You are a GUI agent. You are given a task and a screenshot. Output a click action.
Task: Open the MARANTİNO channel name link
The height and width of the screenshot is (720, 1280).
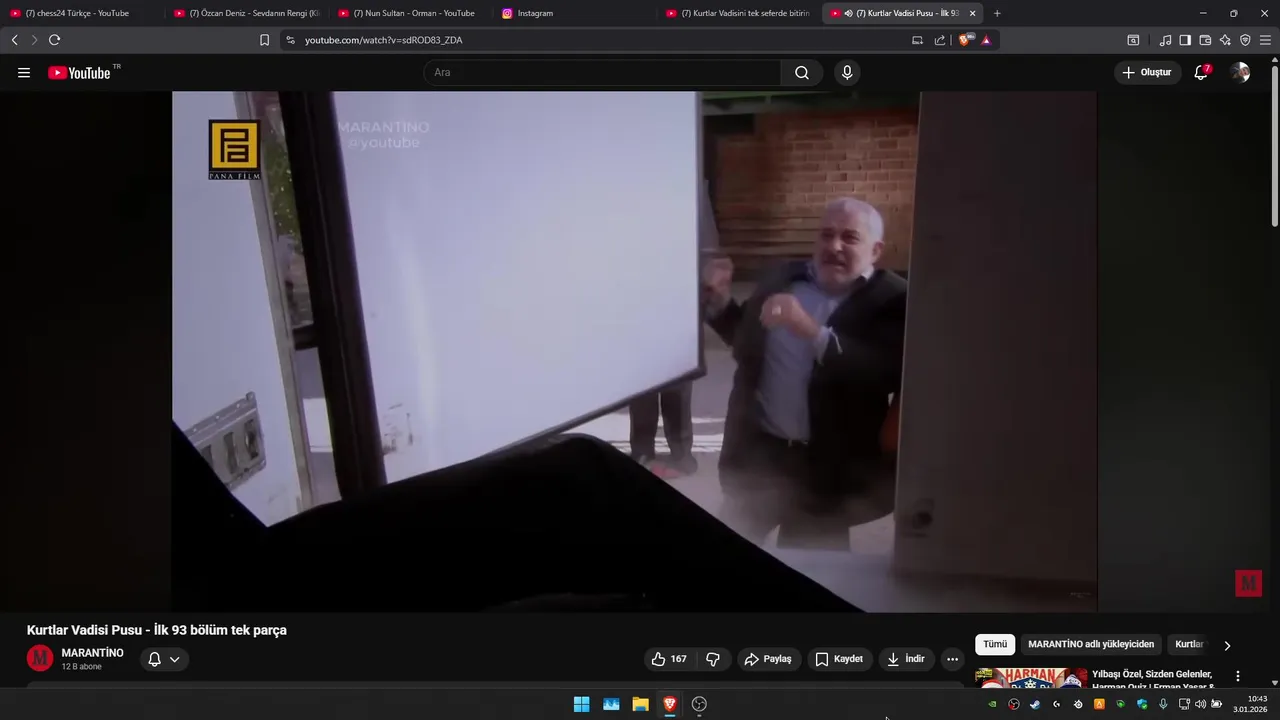[92, 653]
